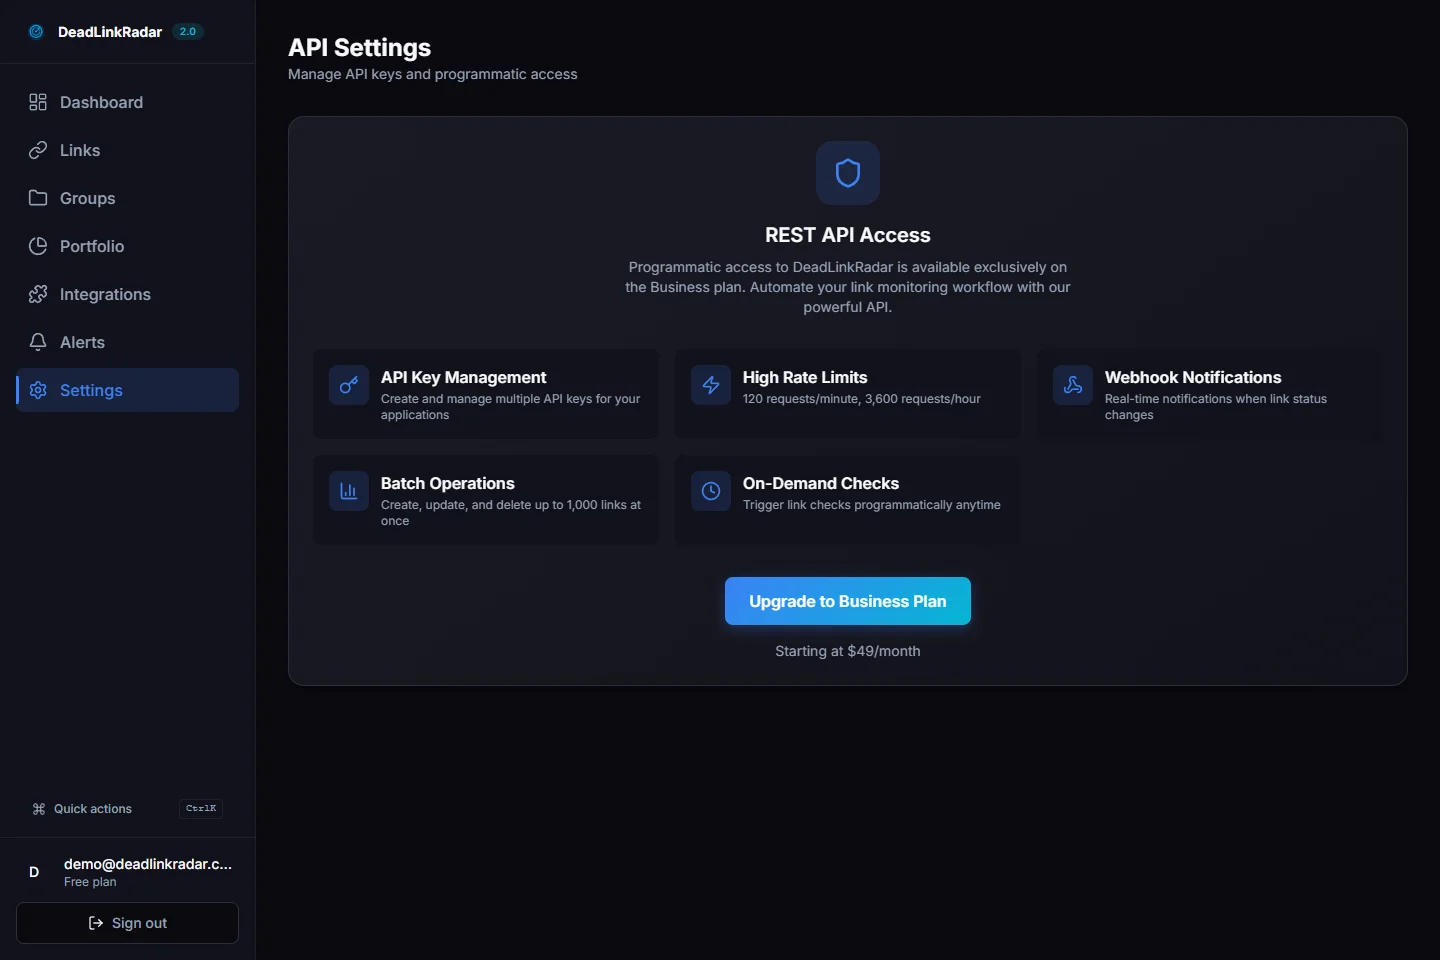
Task: Sign out of the account
Action: coord(127,923)
